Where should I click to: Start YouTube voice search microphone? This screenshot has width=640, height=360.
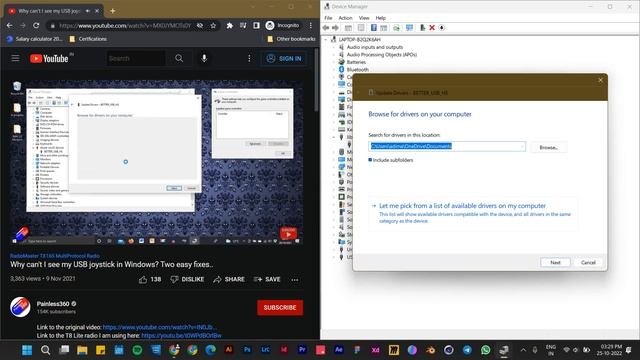click(204, 58)
